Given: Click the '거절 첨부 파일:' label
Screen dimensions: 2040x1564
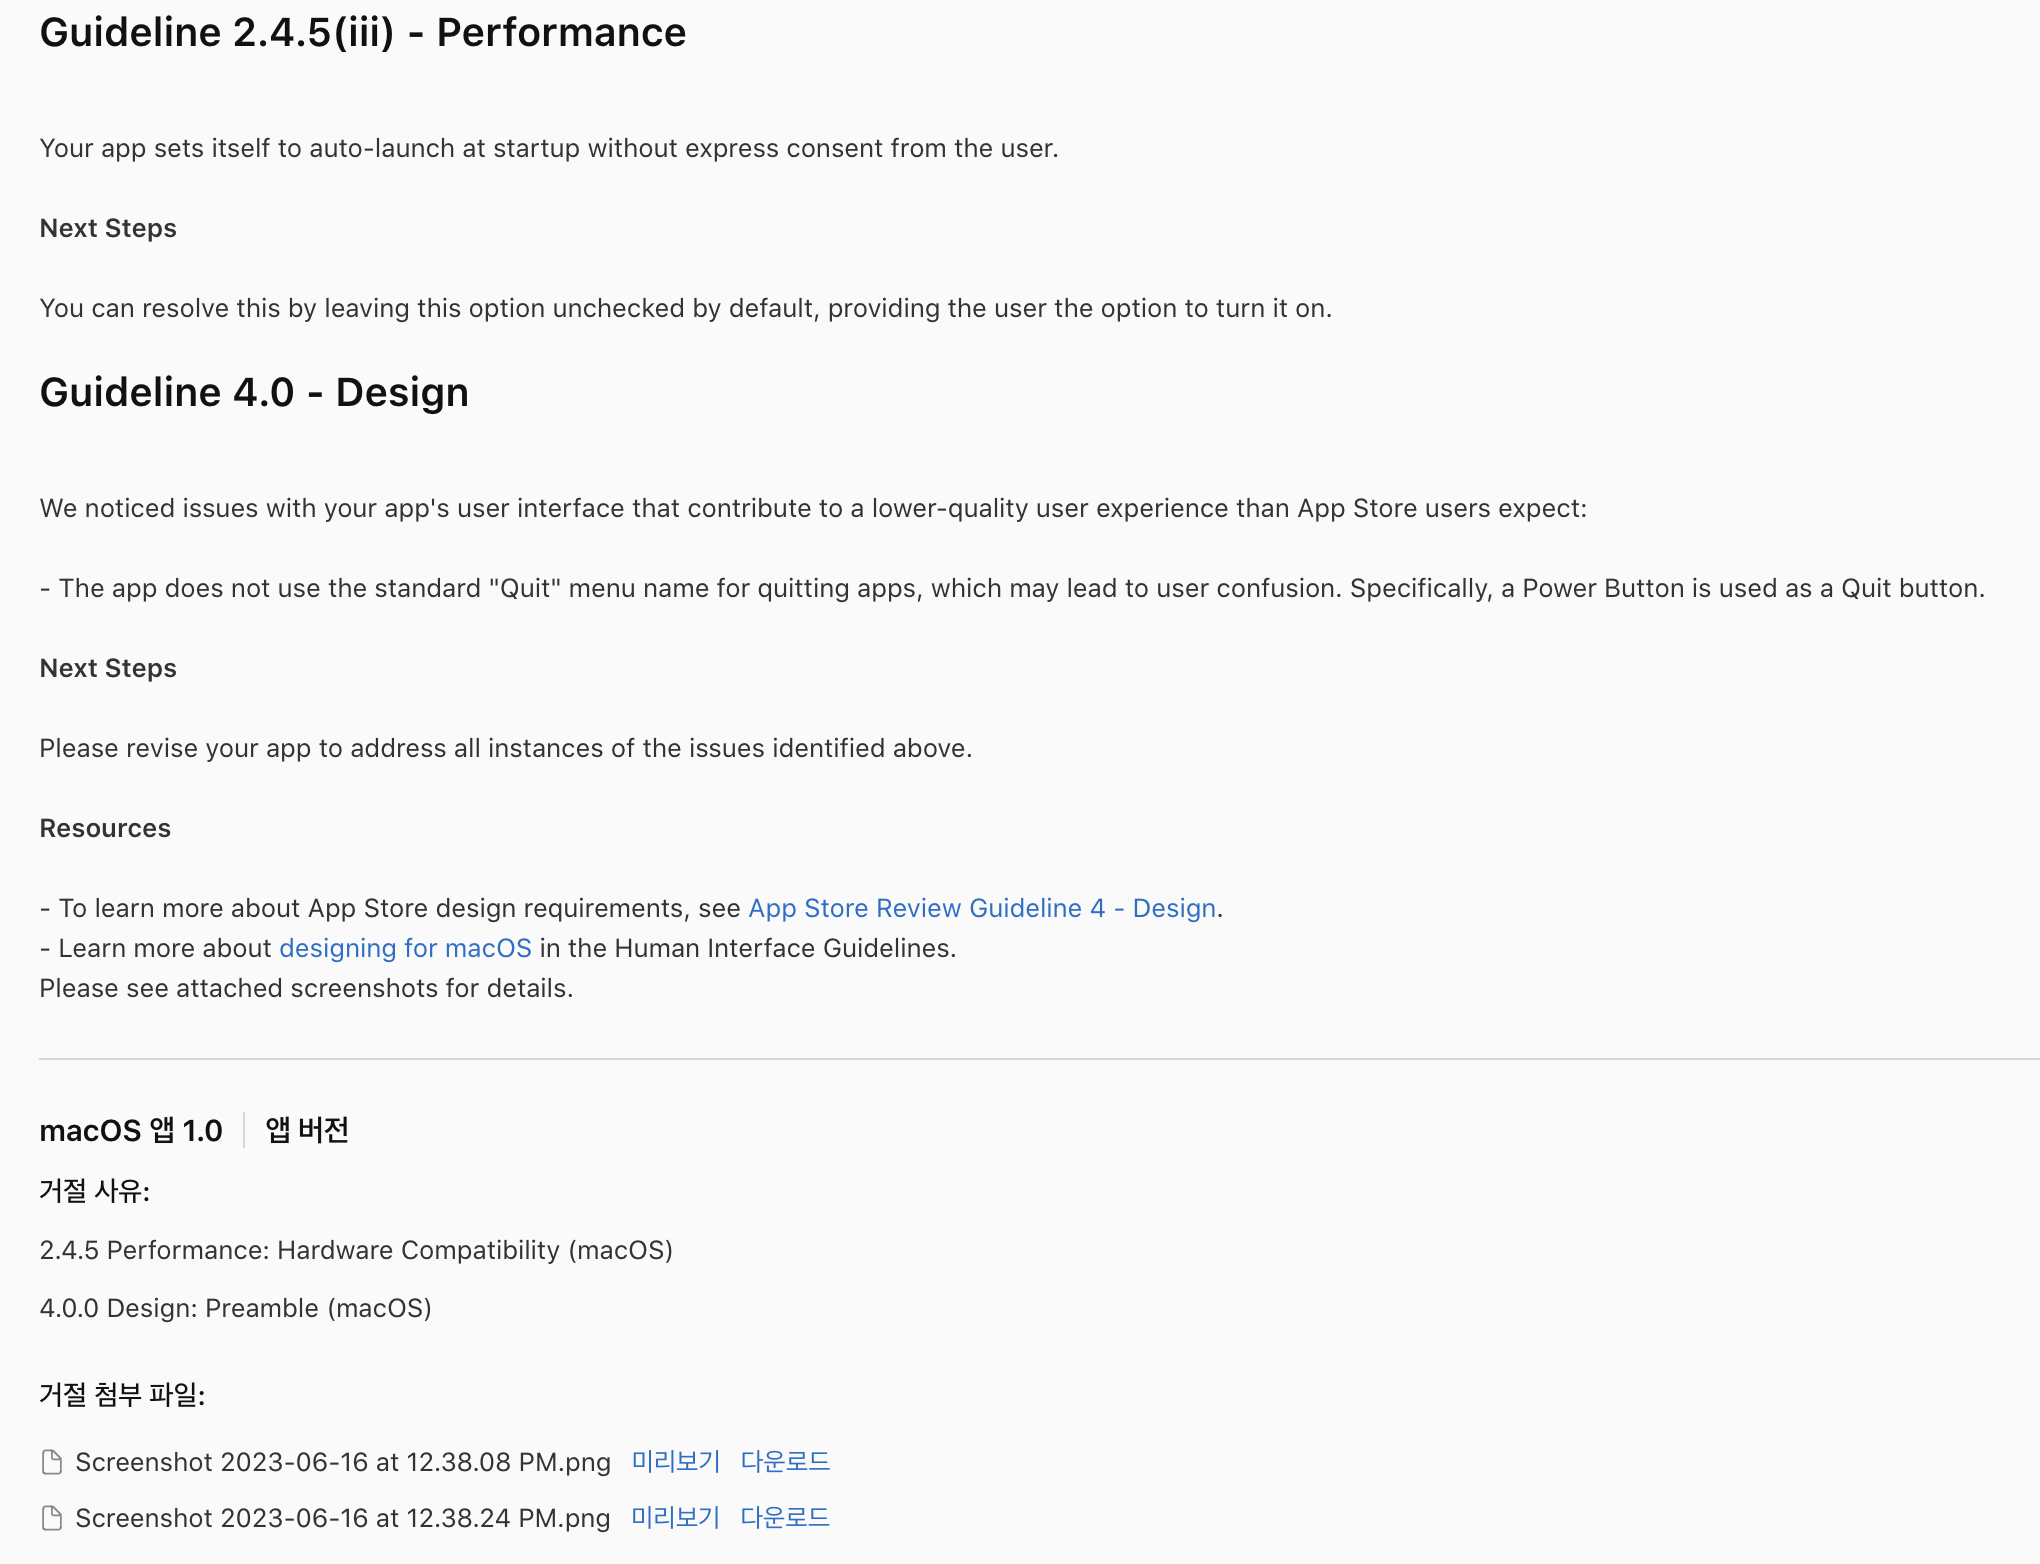Looking at the screenshot, I should click(122, 1394).
